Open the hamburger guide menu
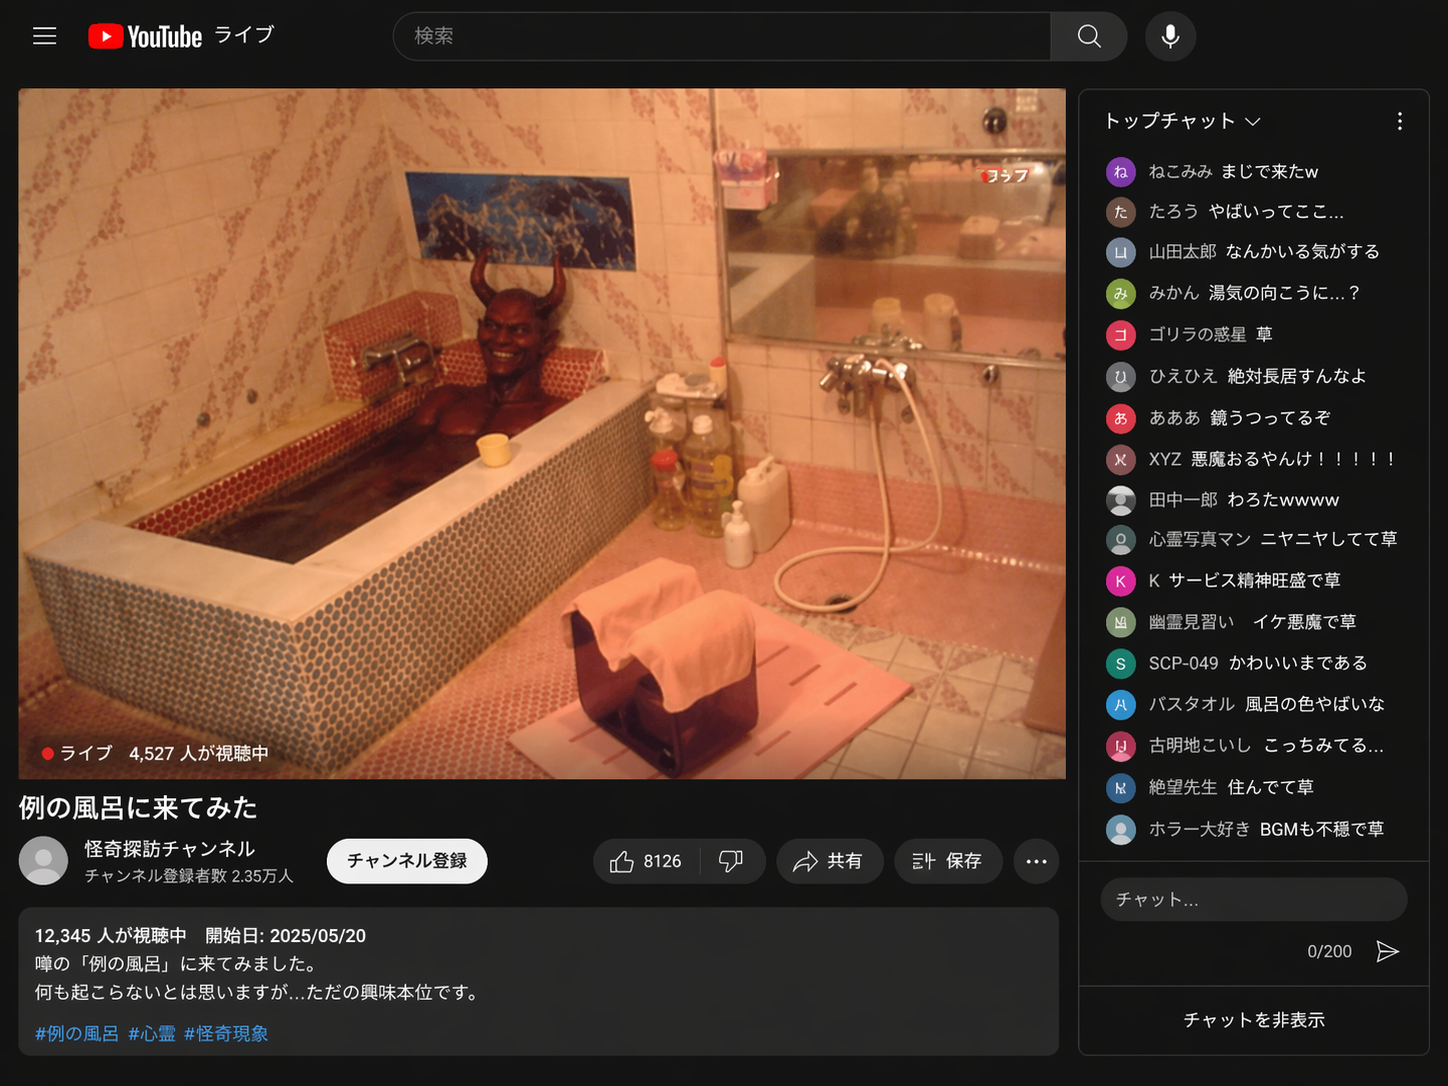This screenshot has width=1448, height=1086. (x=45, y=37)
